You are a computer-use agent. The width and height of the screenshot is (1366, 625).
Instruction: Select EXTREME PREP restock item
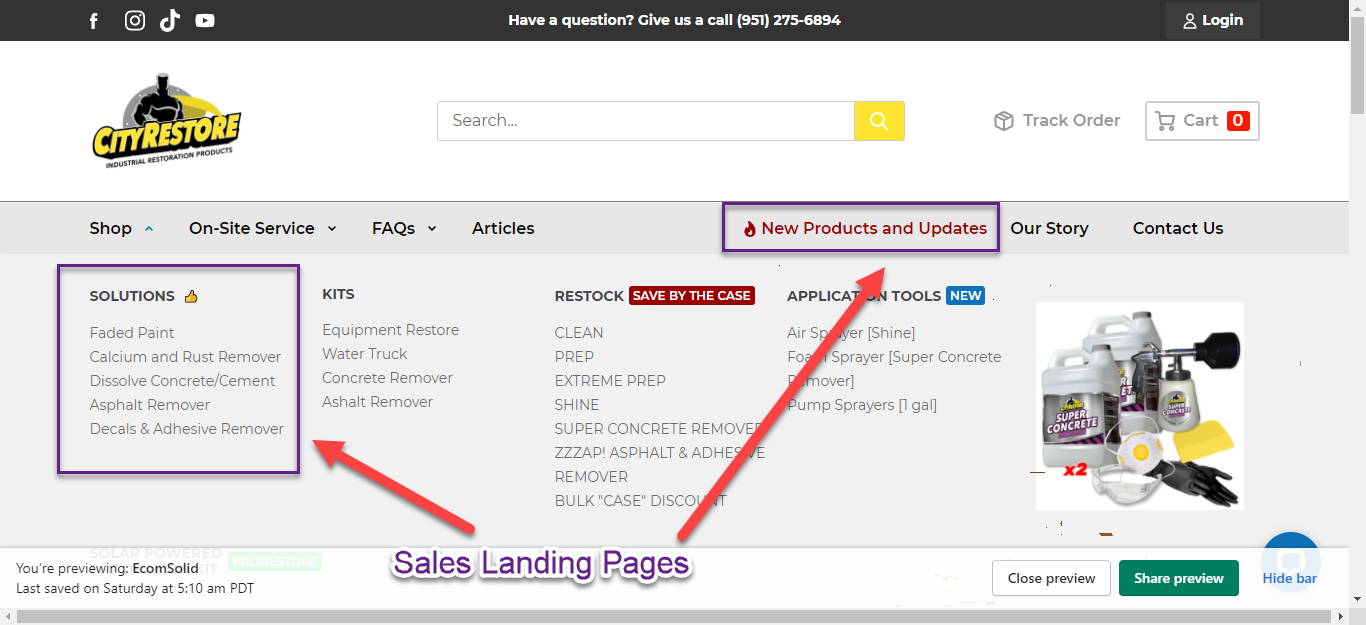click(x=610, y=381)
